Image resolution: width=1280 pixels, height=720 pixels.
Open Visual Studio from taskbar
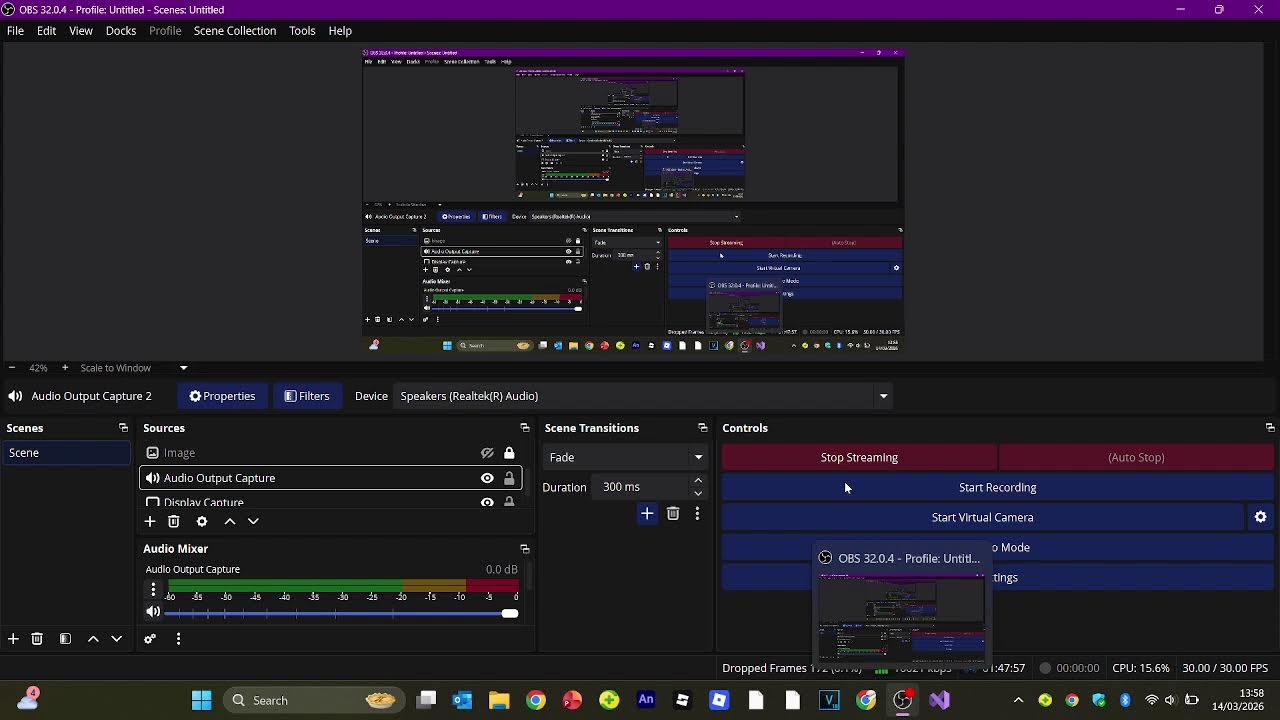coord(939,700)
